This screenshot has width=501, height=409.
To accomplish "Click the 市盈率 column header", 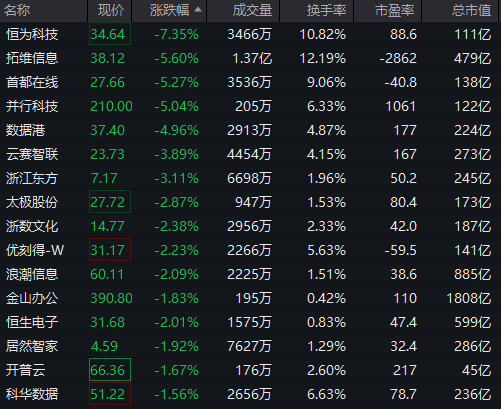I will [x=395, y=10].
